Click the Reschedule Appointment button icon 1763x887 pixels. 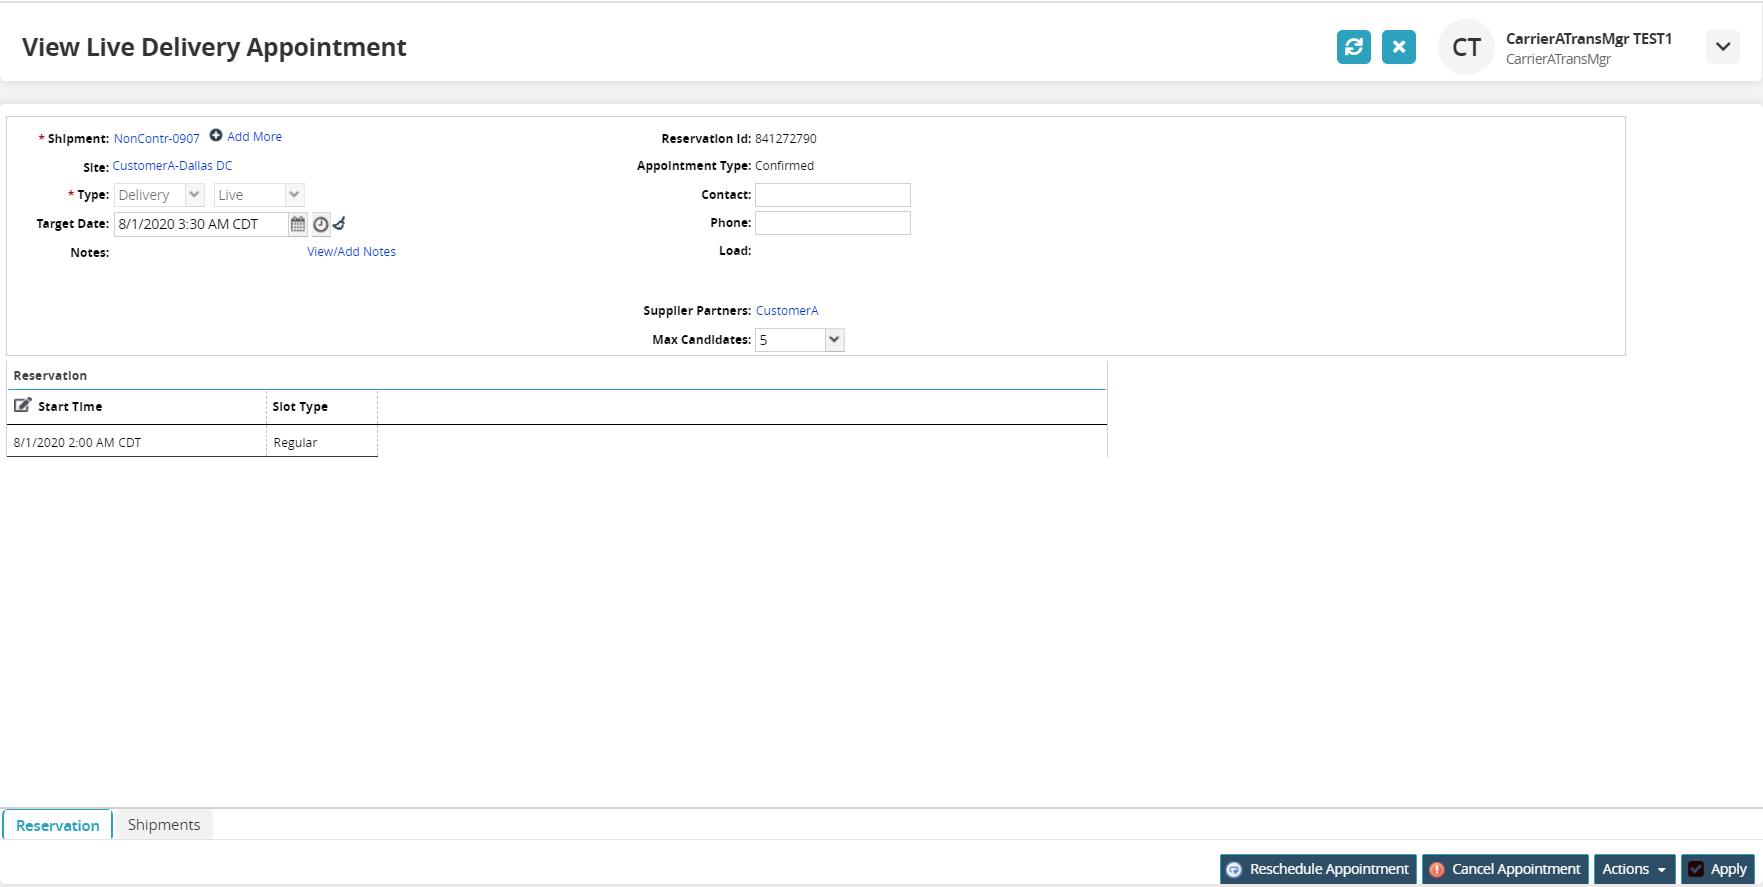(x=1234, y=870)
